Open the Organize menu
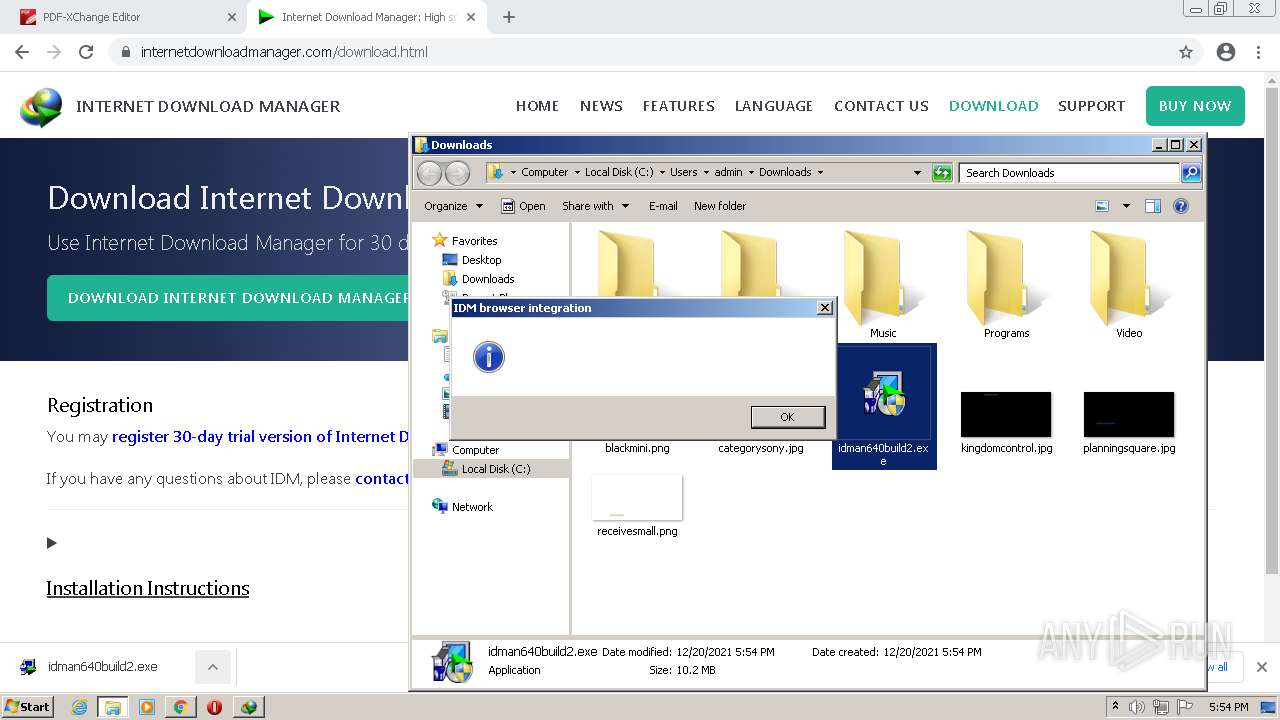Image resolution: width=1280 pixels, height=720 pixels. pyautogui.click(x=453, y=206)
